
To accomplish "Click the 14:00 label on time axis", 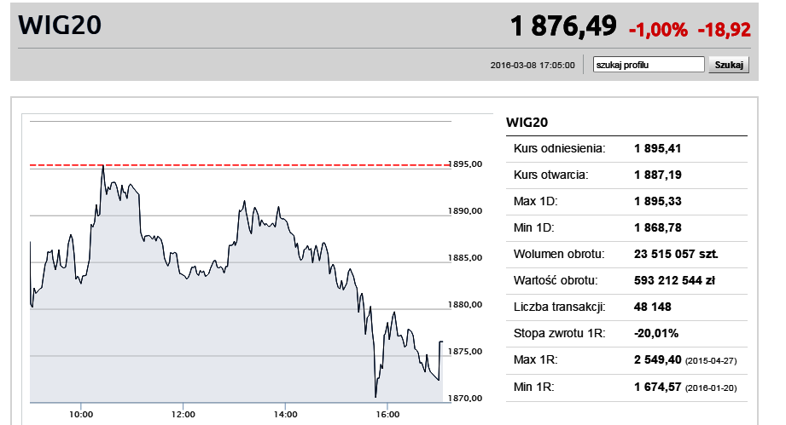I will click(x=285, y=413).
